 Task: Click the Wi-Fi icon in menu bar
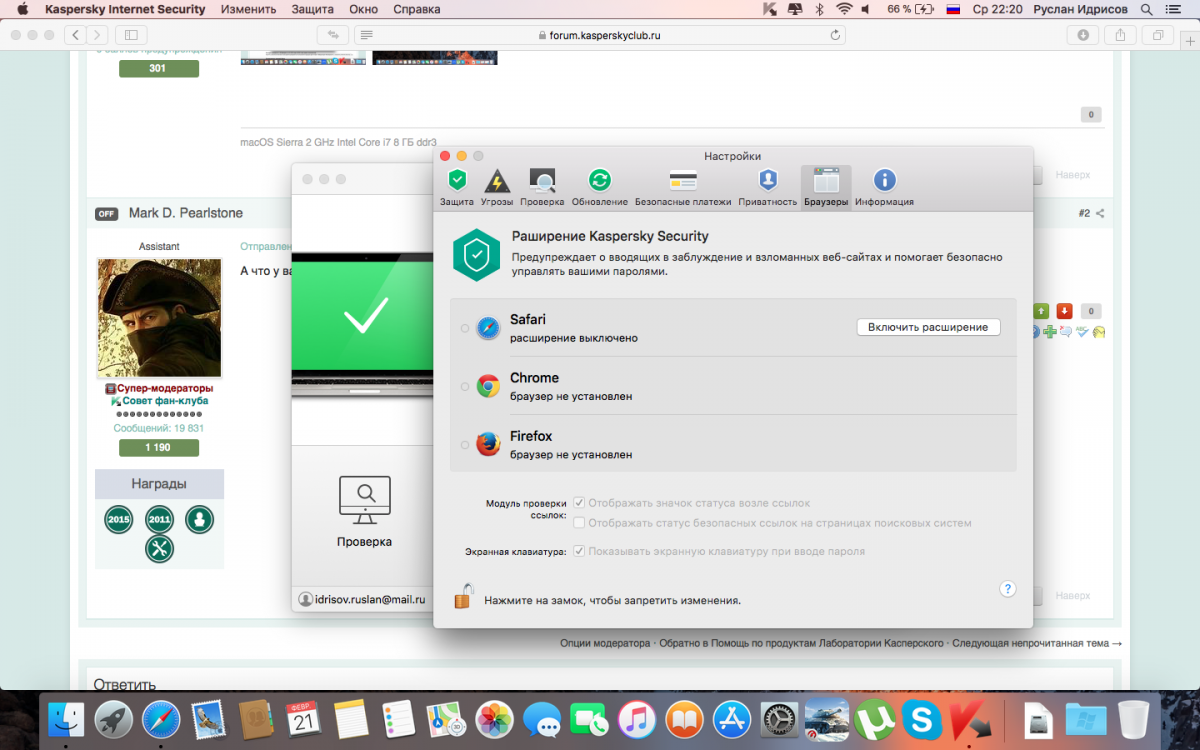pos(845,9)
